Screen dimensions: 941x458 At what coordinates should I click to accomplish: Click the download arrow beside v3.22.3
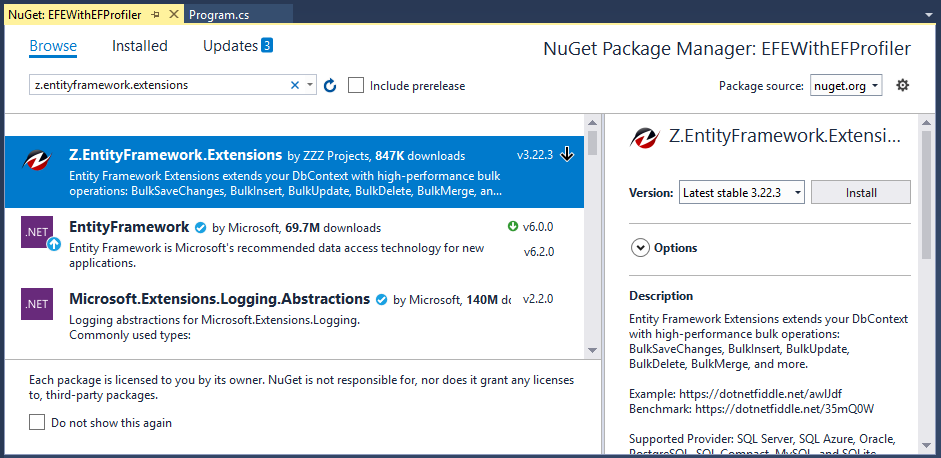pyautogui.click(x=567, y=155)
